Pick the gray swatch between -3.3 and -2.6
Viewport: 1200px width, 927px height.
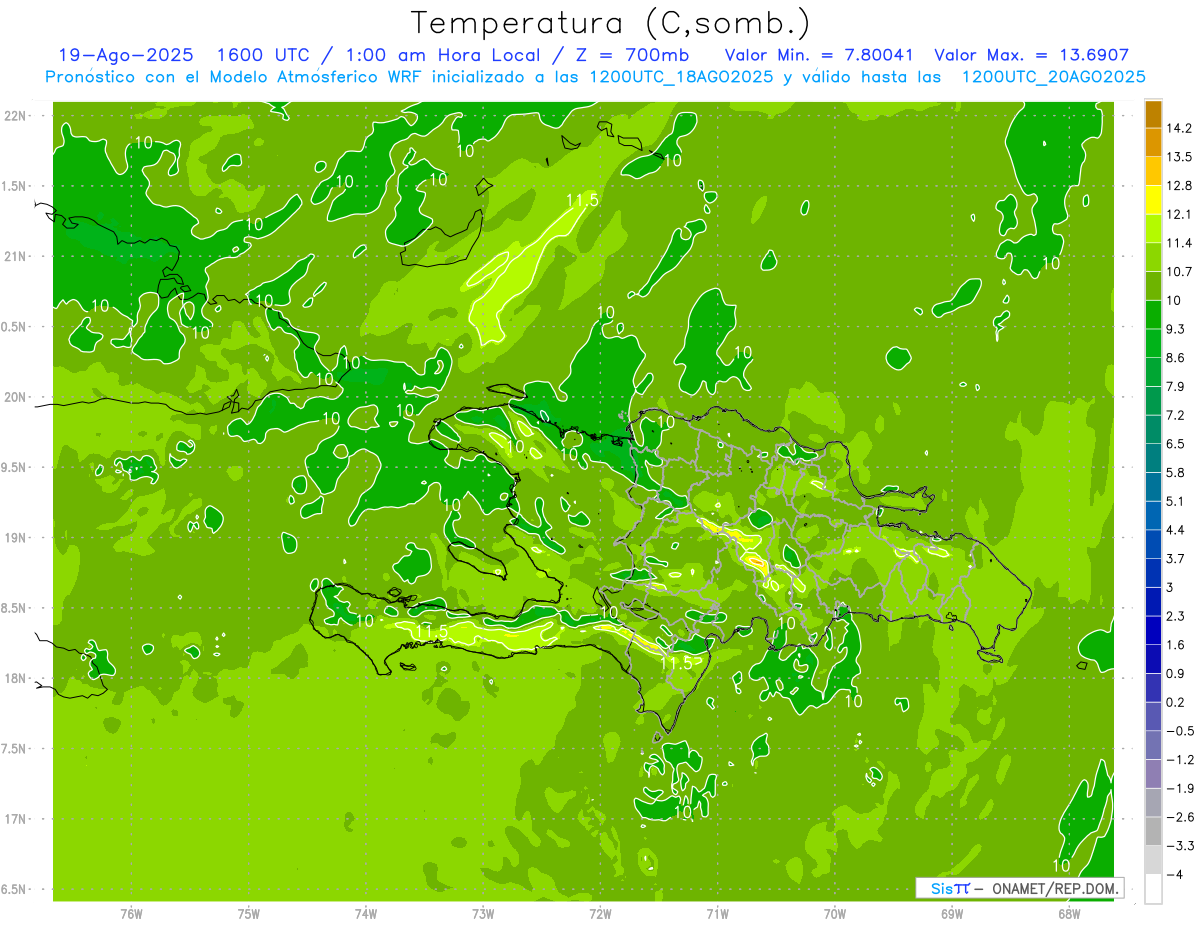(1153, 831)
